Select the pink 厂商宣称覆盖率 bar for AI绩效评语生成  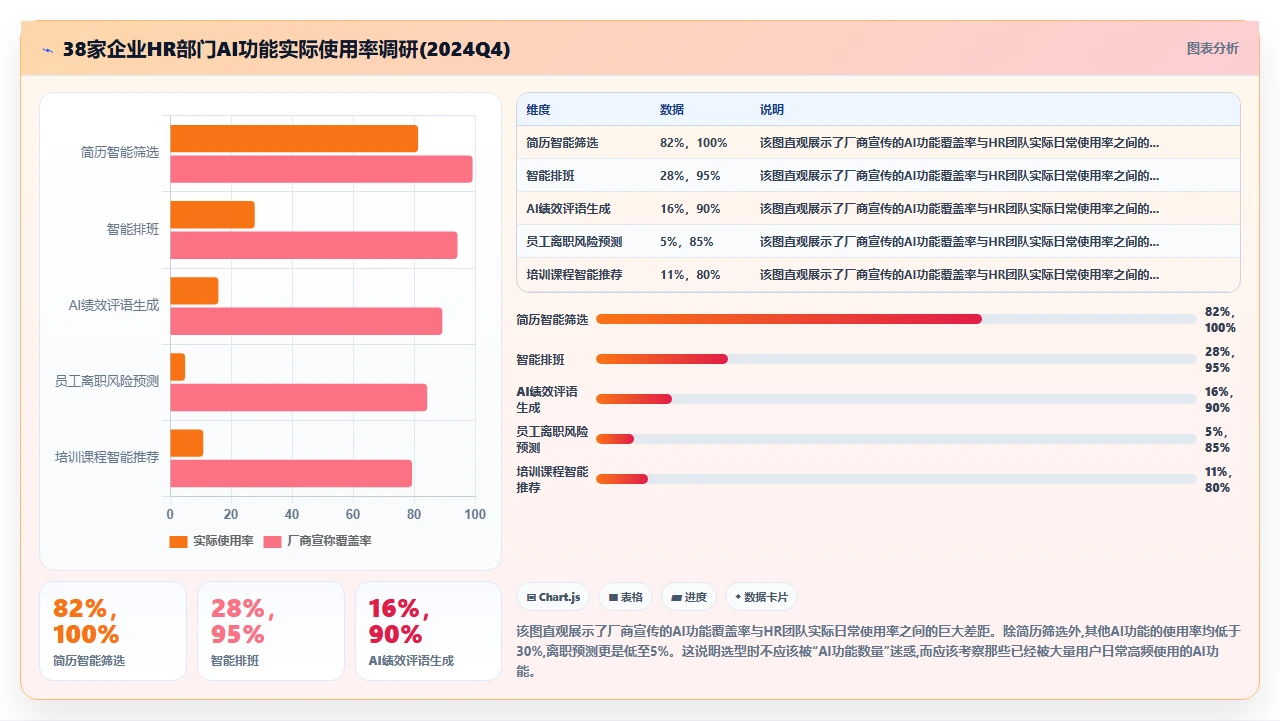[306, 321]
